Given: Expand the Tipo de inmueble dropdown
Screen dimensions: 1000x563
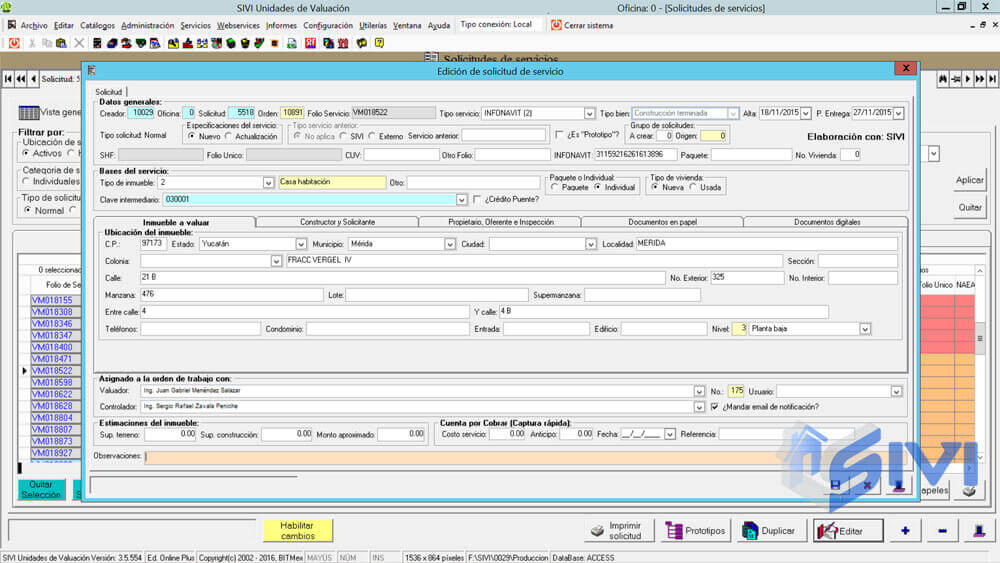Looking at the screenshot, I should [x=268, y=183].
